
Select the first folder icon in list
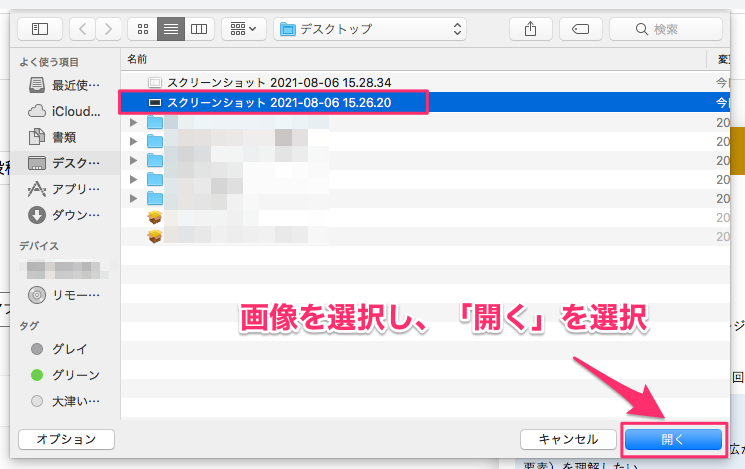155,123
